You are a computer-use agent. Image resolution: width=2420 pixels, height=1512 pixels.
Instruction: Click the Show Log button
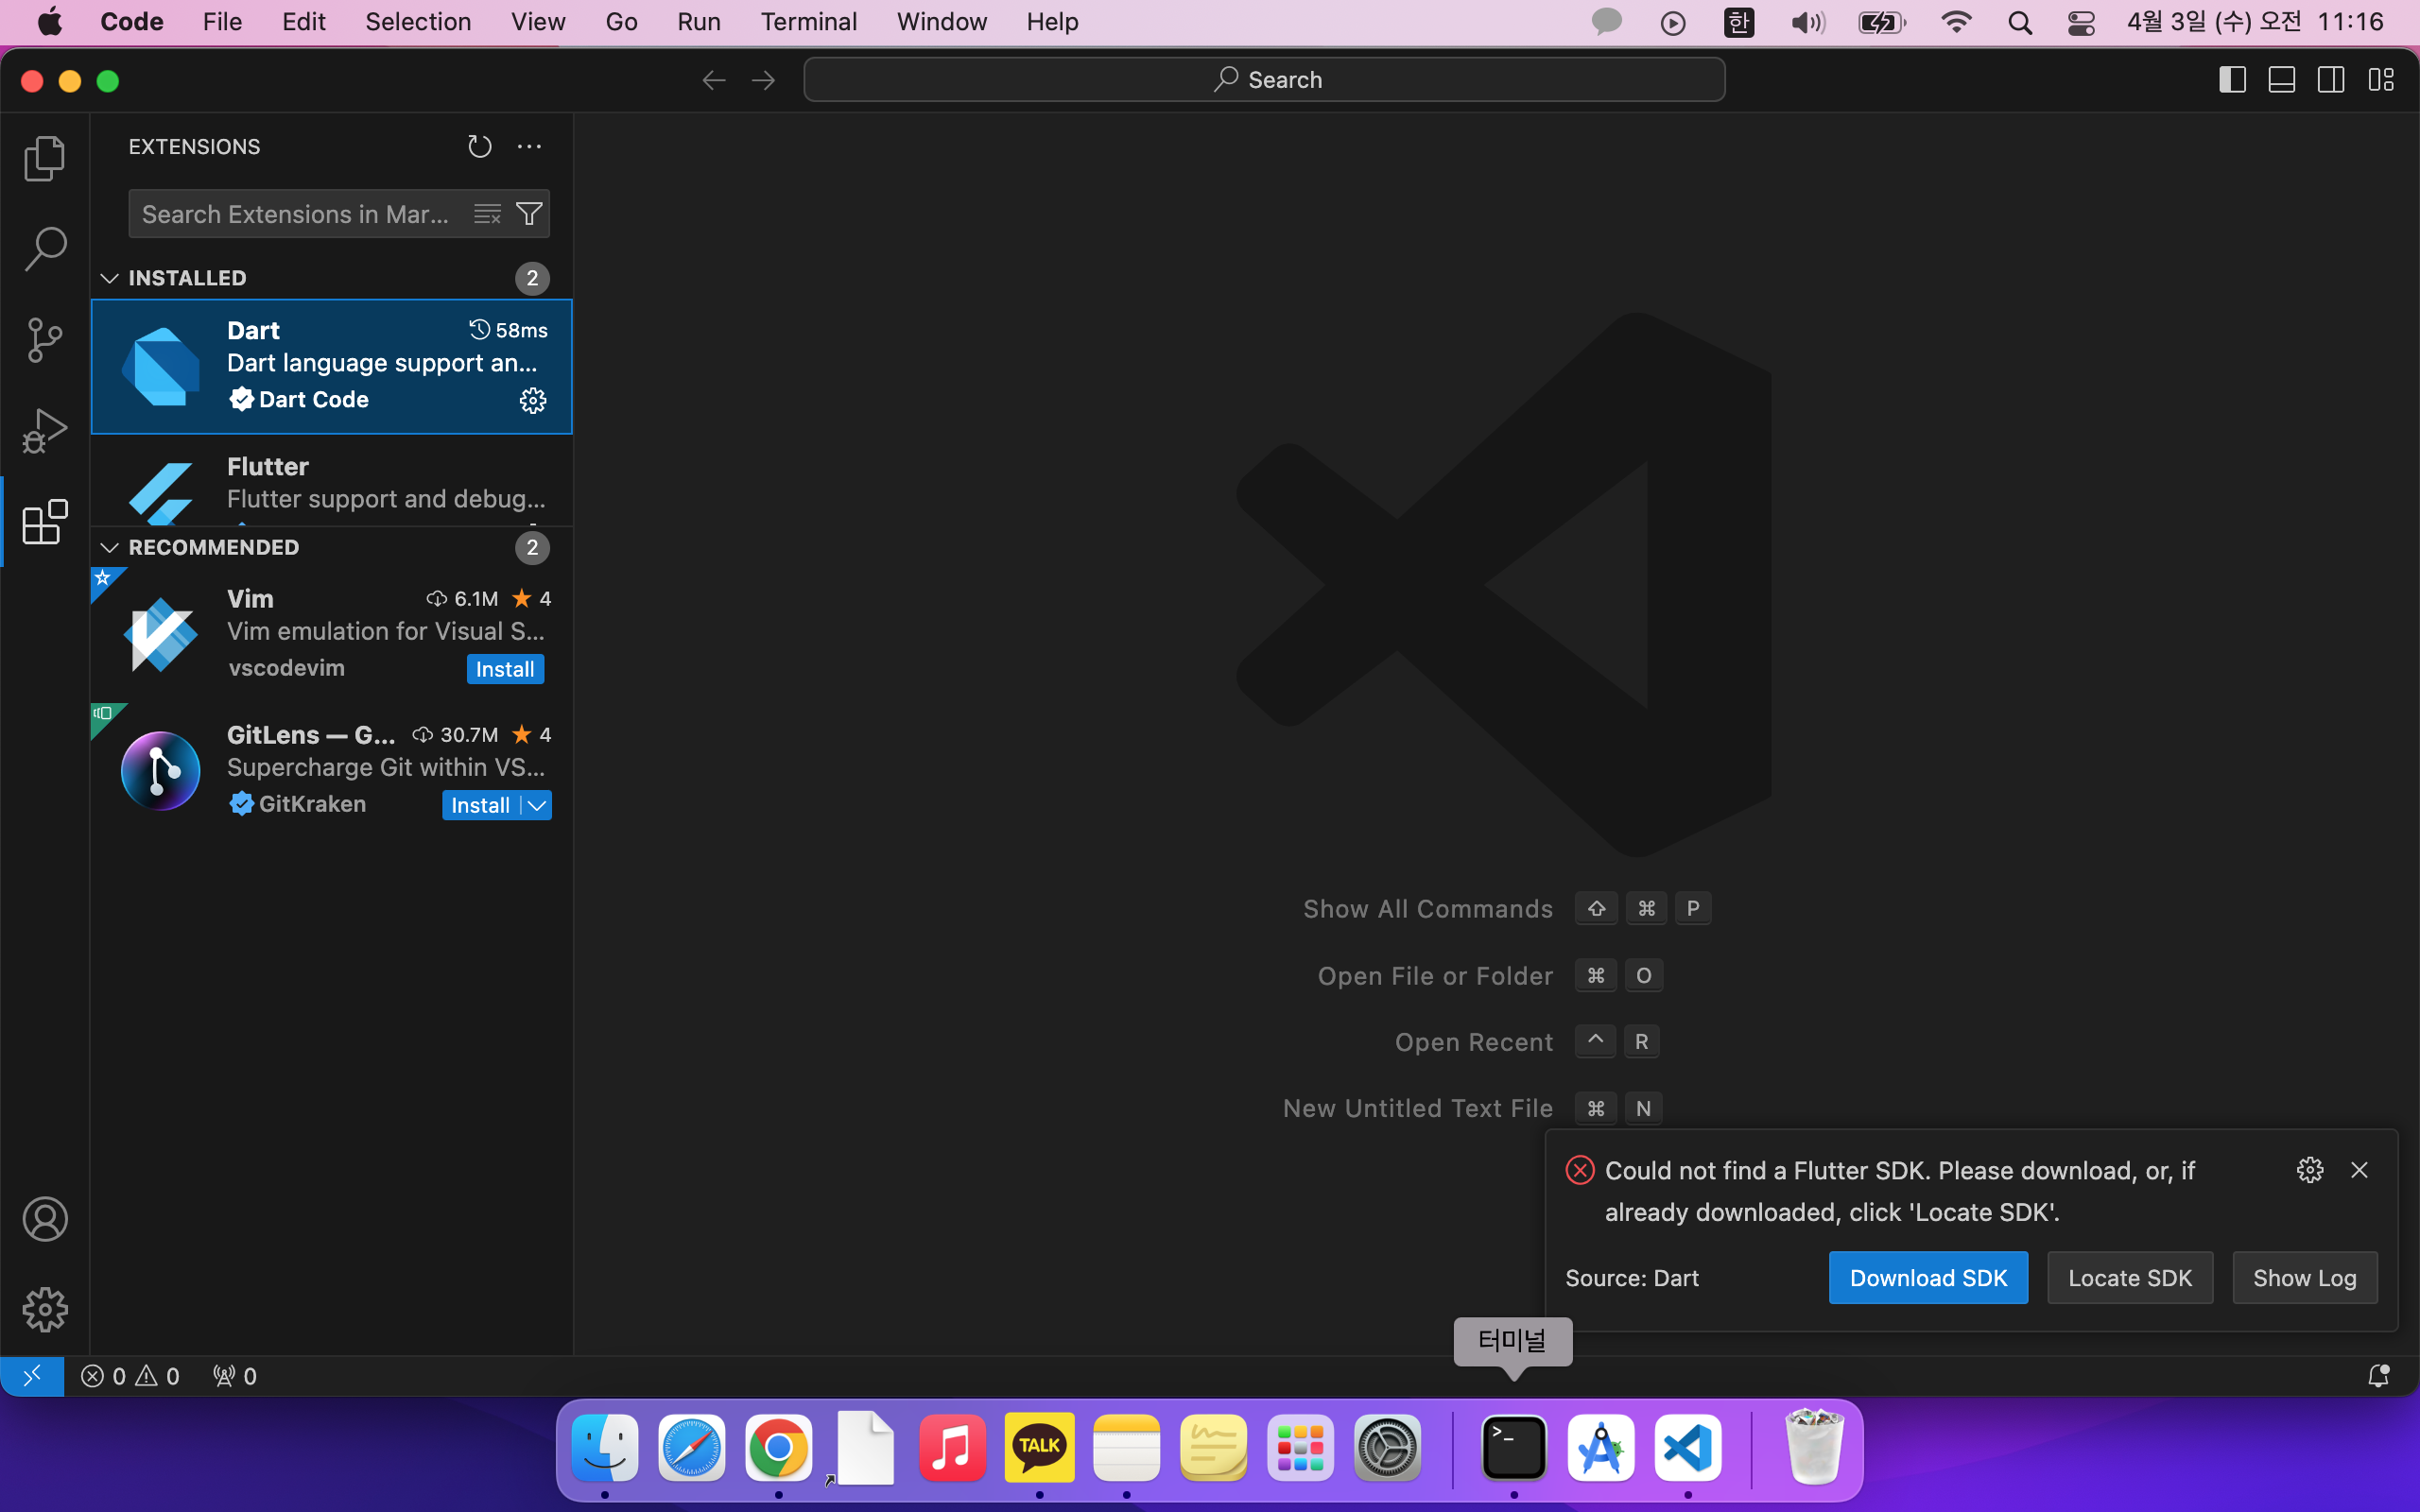click(x=2305, y=1278)
